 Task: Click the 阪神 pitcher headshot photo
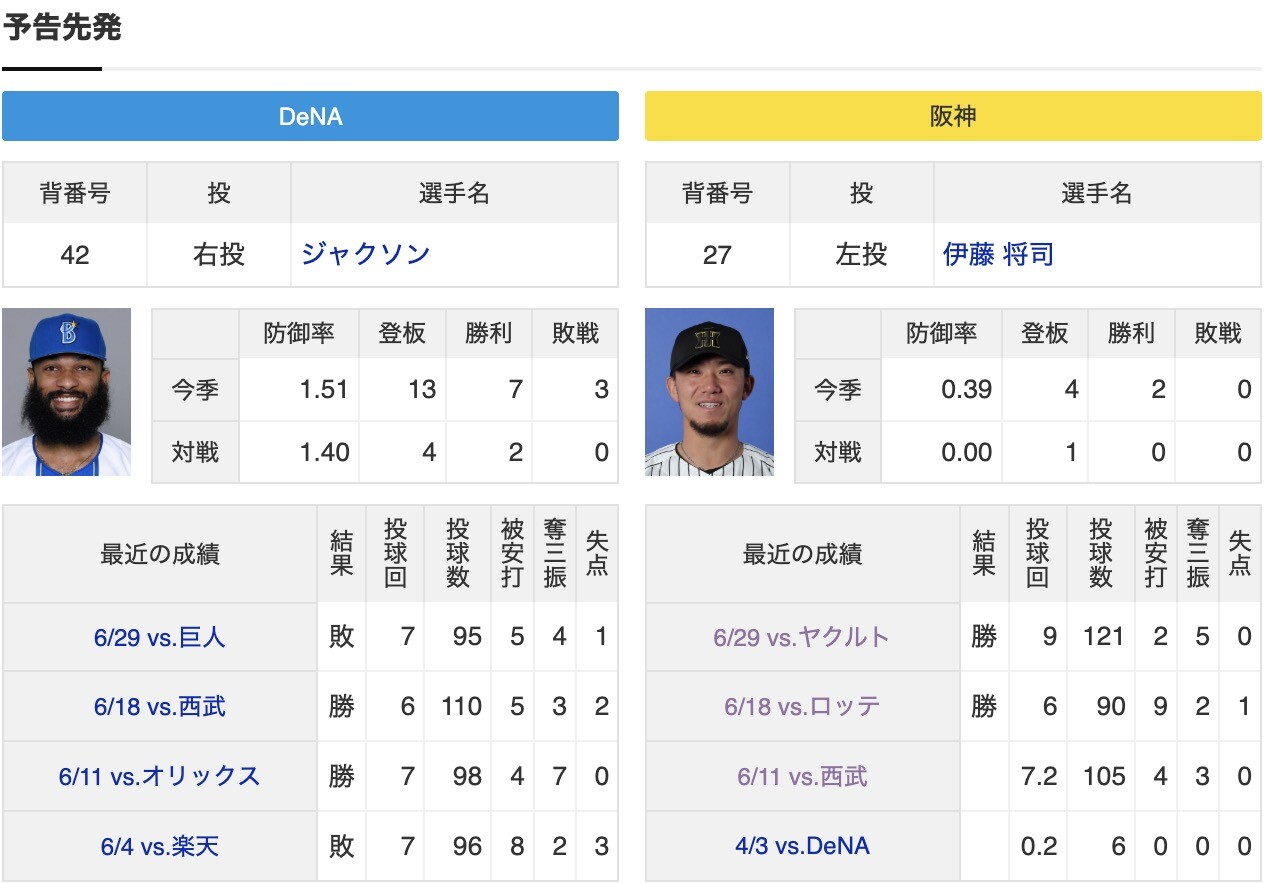pos(709,392)
